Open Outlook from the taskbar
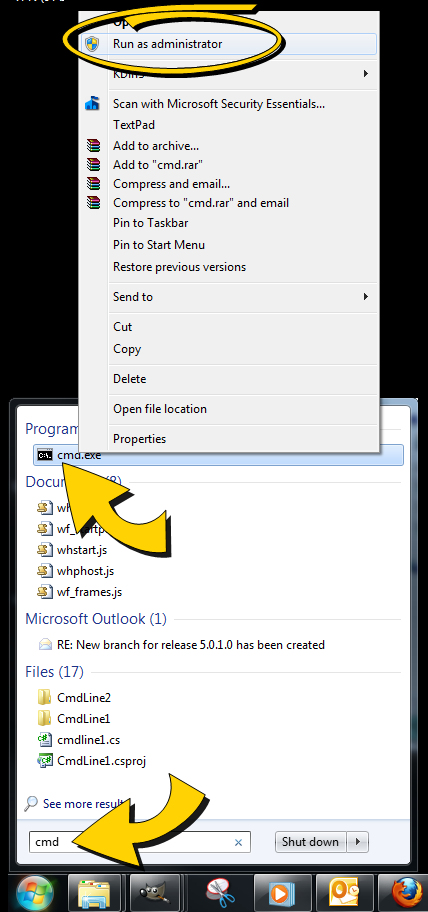This screenshot has height=912, width=428. click(343, 893)
